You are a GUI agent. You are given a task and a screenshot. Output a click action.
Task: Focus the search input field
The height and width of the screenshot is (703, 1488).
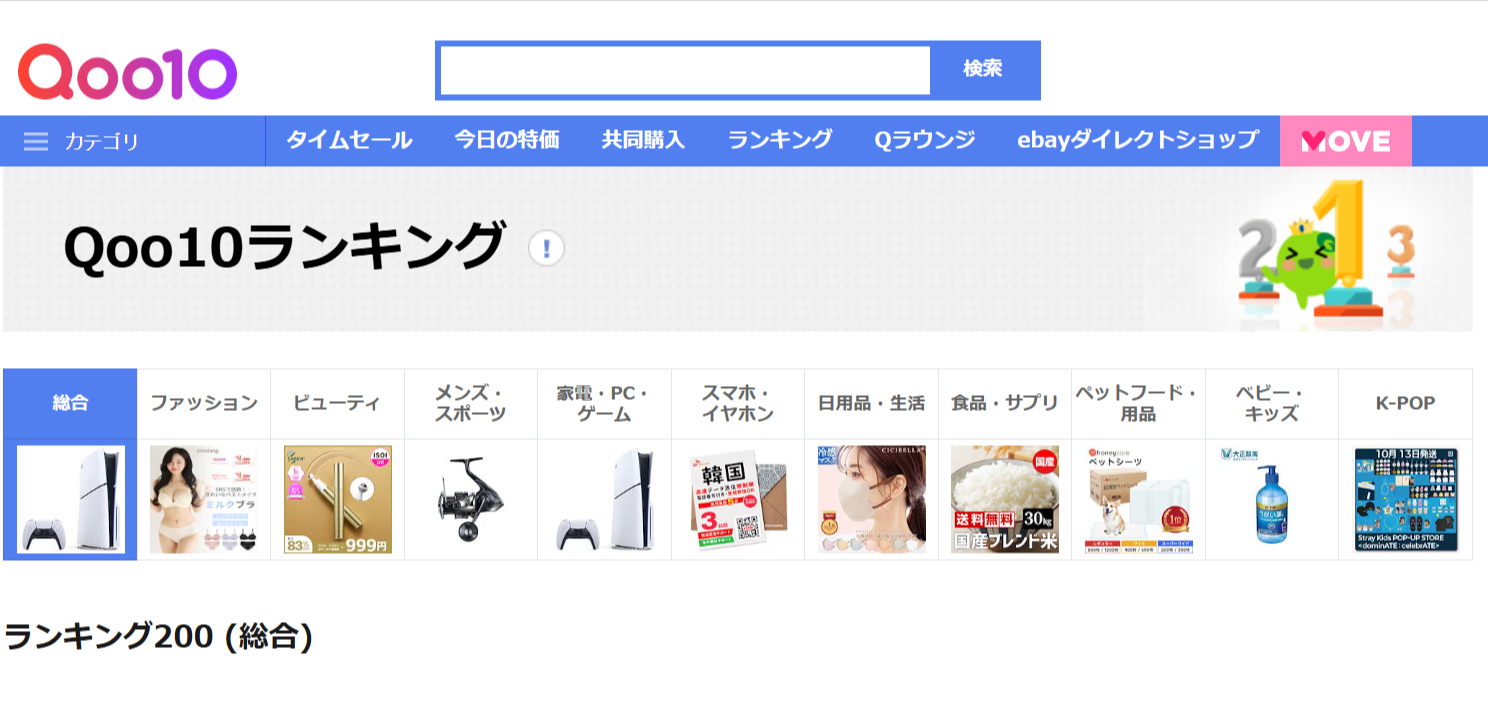tap(685, 70)
